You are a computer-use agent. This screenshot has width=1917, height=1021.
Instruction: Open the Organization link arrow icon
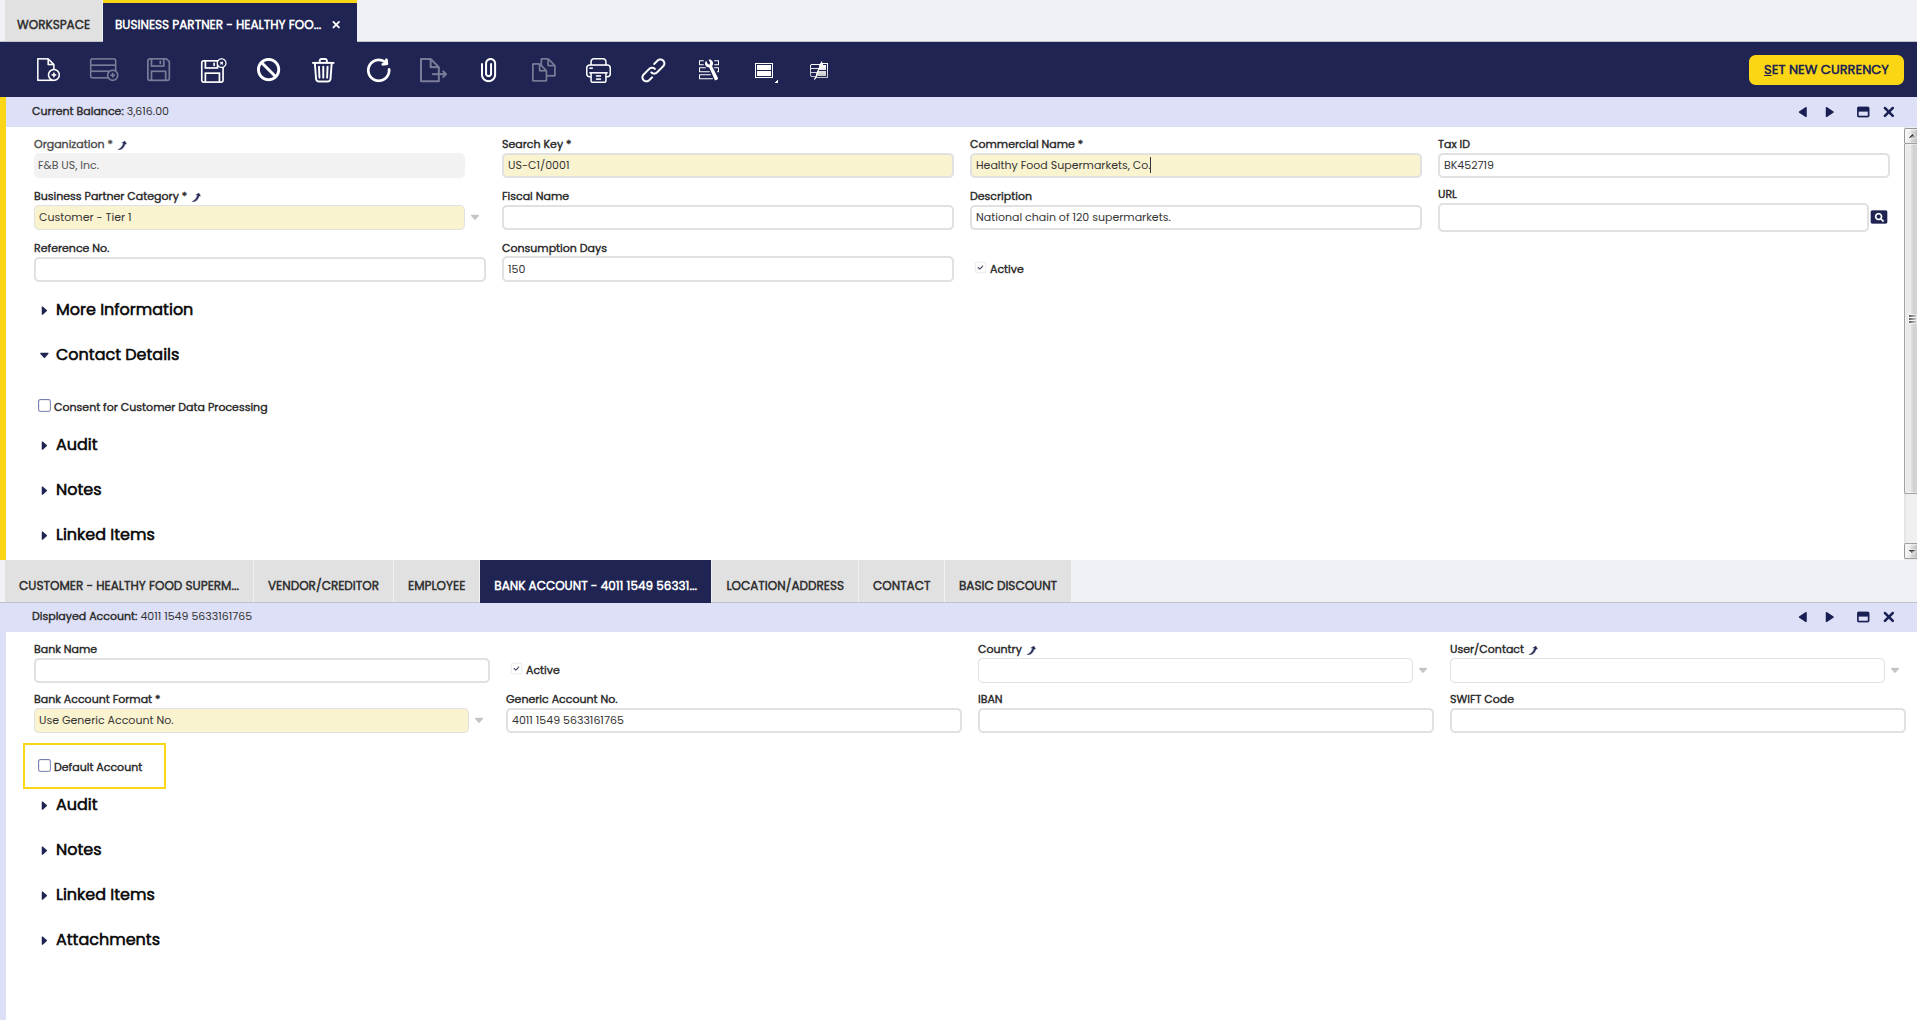[x=123, y=145]
